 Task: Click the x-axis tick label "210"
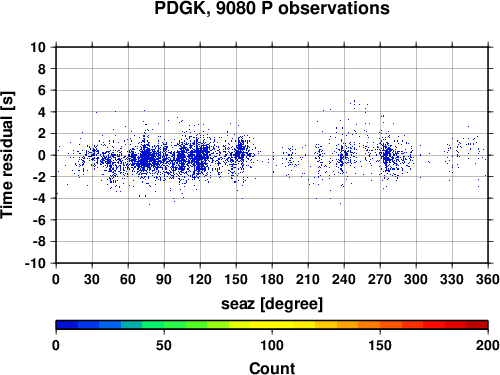click(308, 279)
